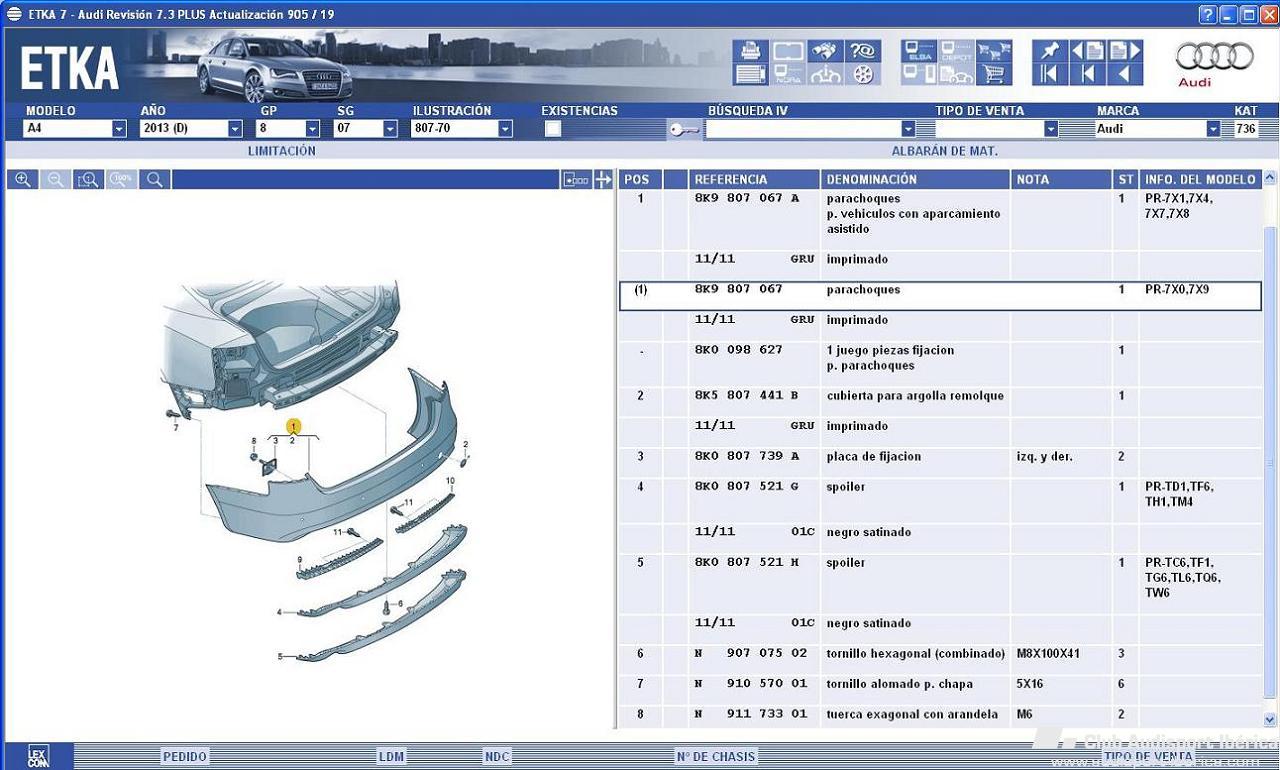This screenshot has width=1280, height=770.
Task: Toggle the Existencias checkbox
Action: pyautogui.click(x=553, y=129)
